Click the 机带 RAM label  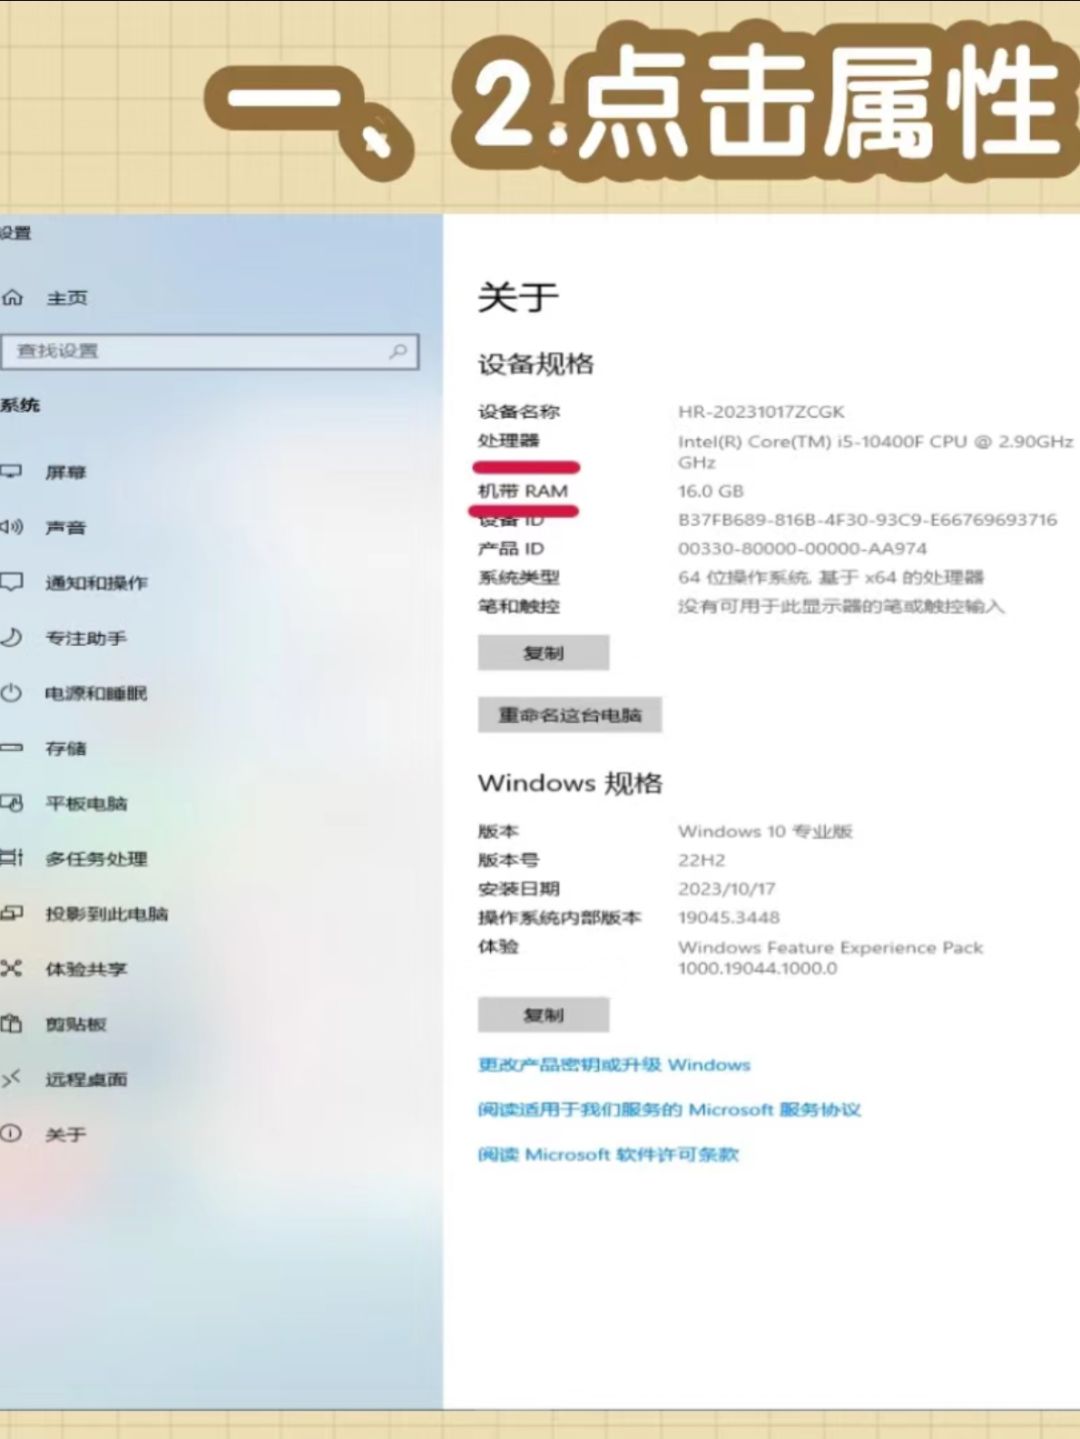[522, 491]
